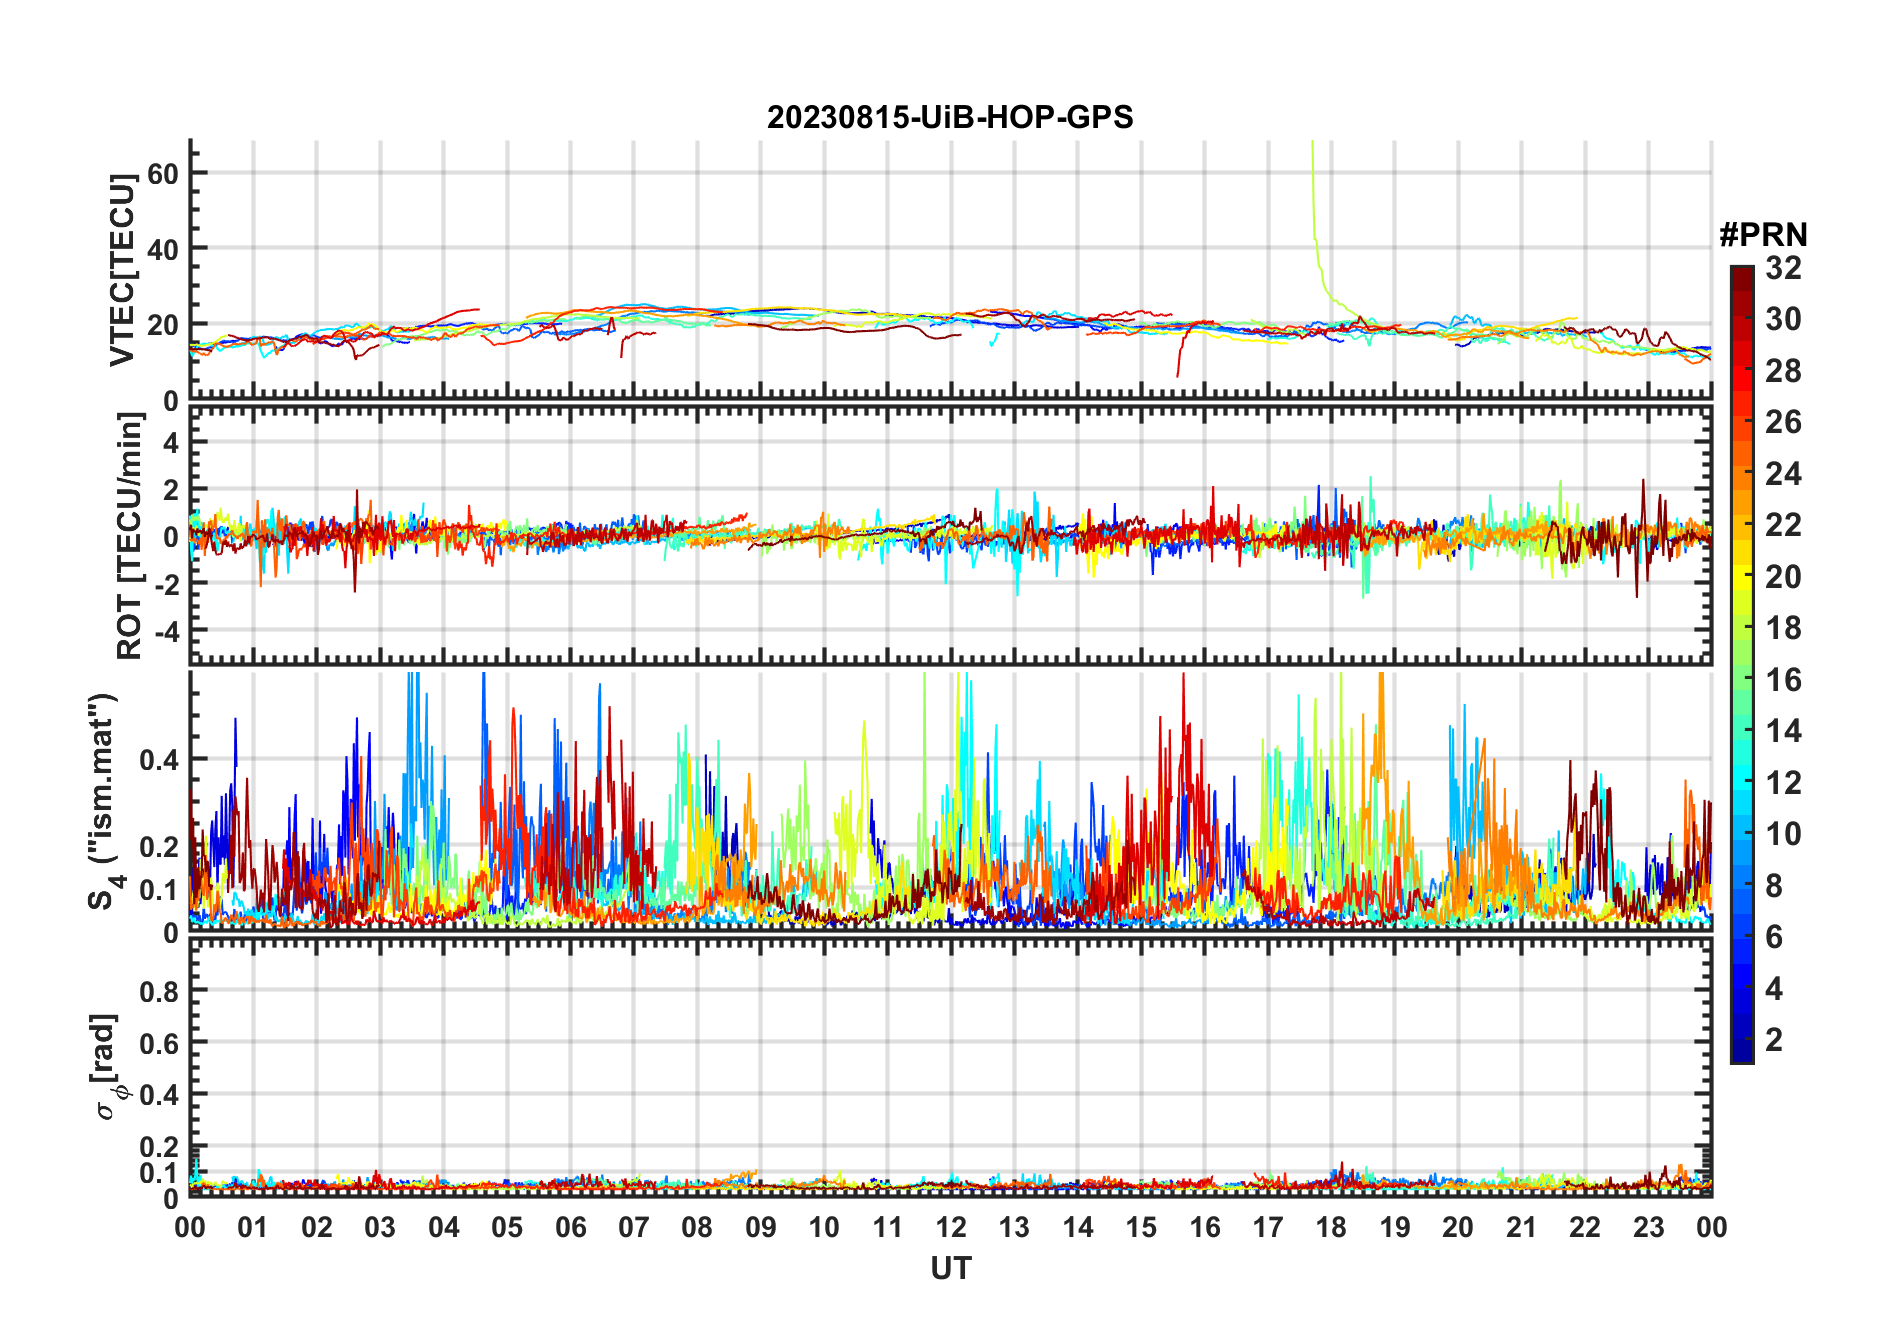1902x1330 pixels.
Task: Click the colorbar at PRN 22 yellow-orange
Action: (1742, 525)
